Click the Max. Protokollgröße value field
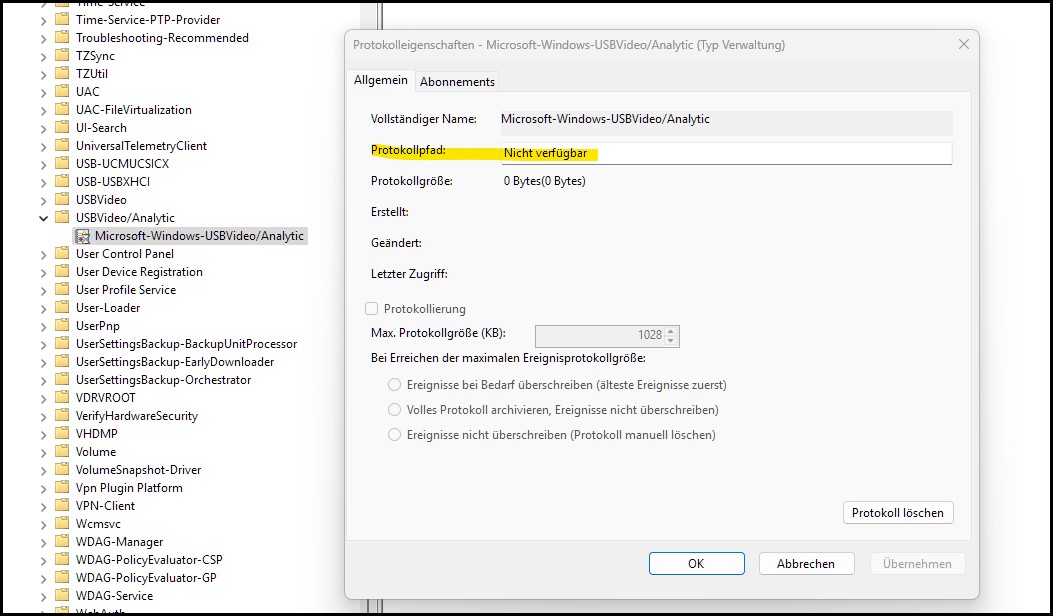 click(x=599, y=335)
